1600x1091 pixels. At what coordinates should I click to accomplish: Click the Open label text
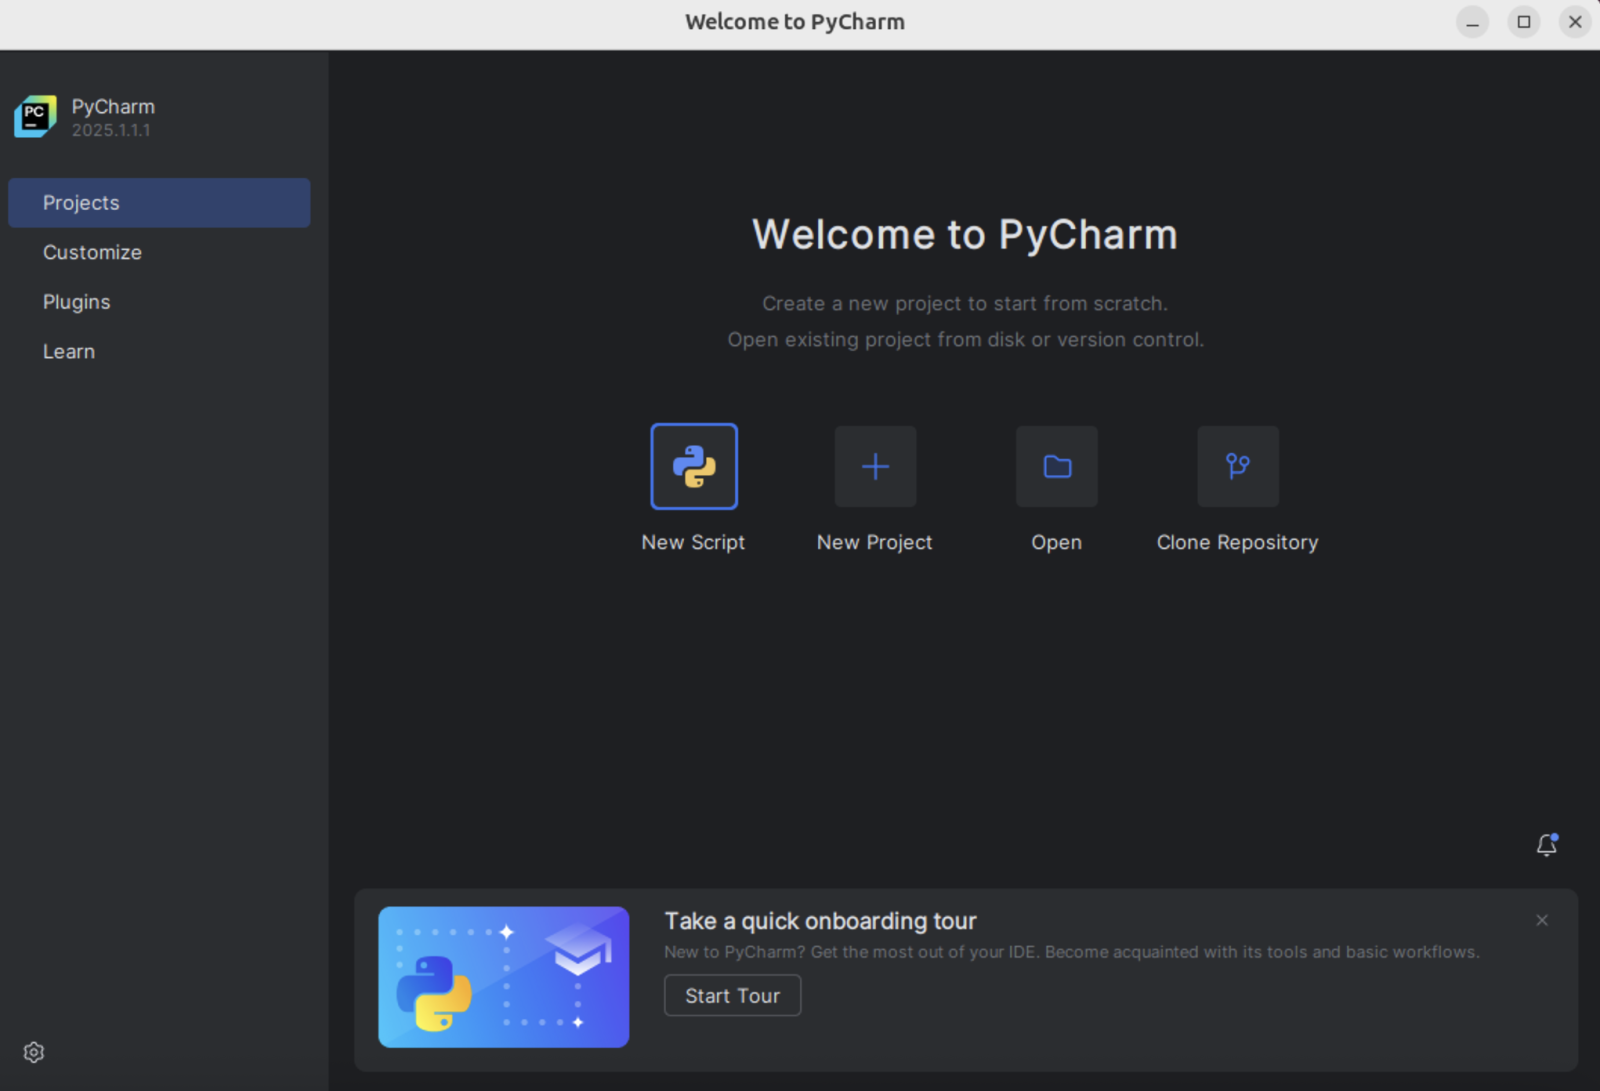(x=1057, y=542)
